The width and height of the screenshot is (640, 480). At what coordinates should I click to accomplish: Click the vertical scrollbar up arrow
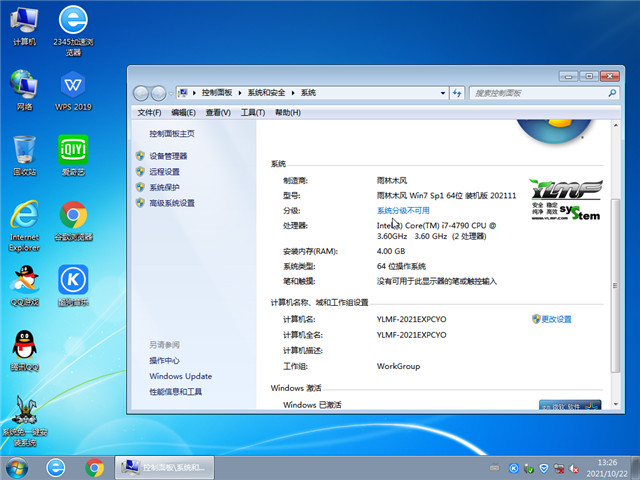tap(616, 125)
